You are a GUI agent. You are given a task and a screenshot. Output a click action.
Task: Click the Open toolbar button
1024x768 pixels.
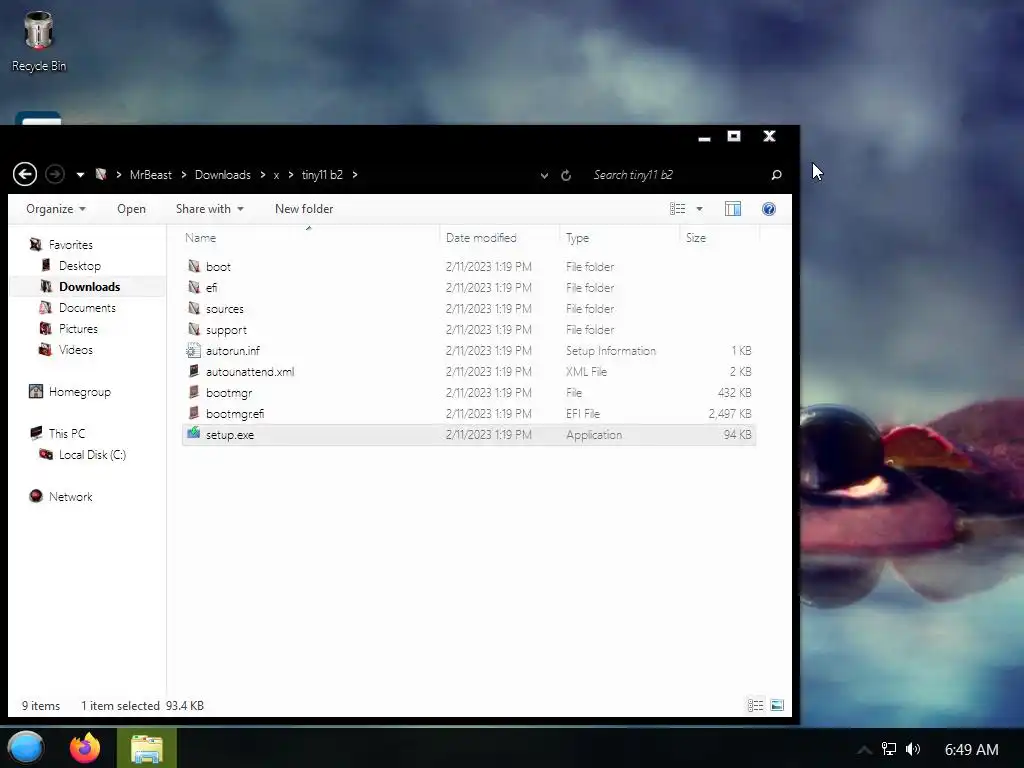pyautogui.click(x=131, y=209)
